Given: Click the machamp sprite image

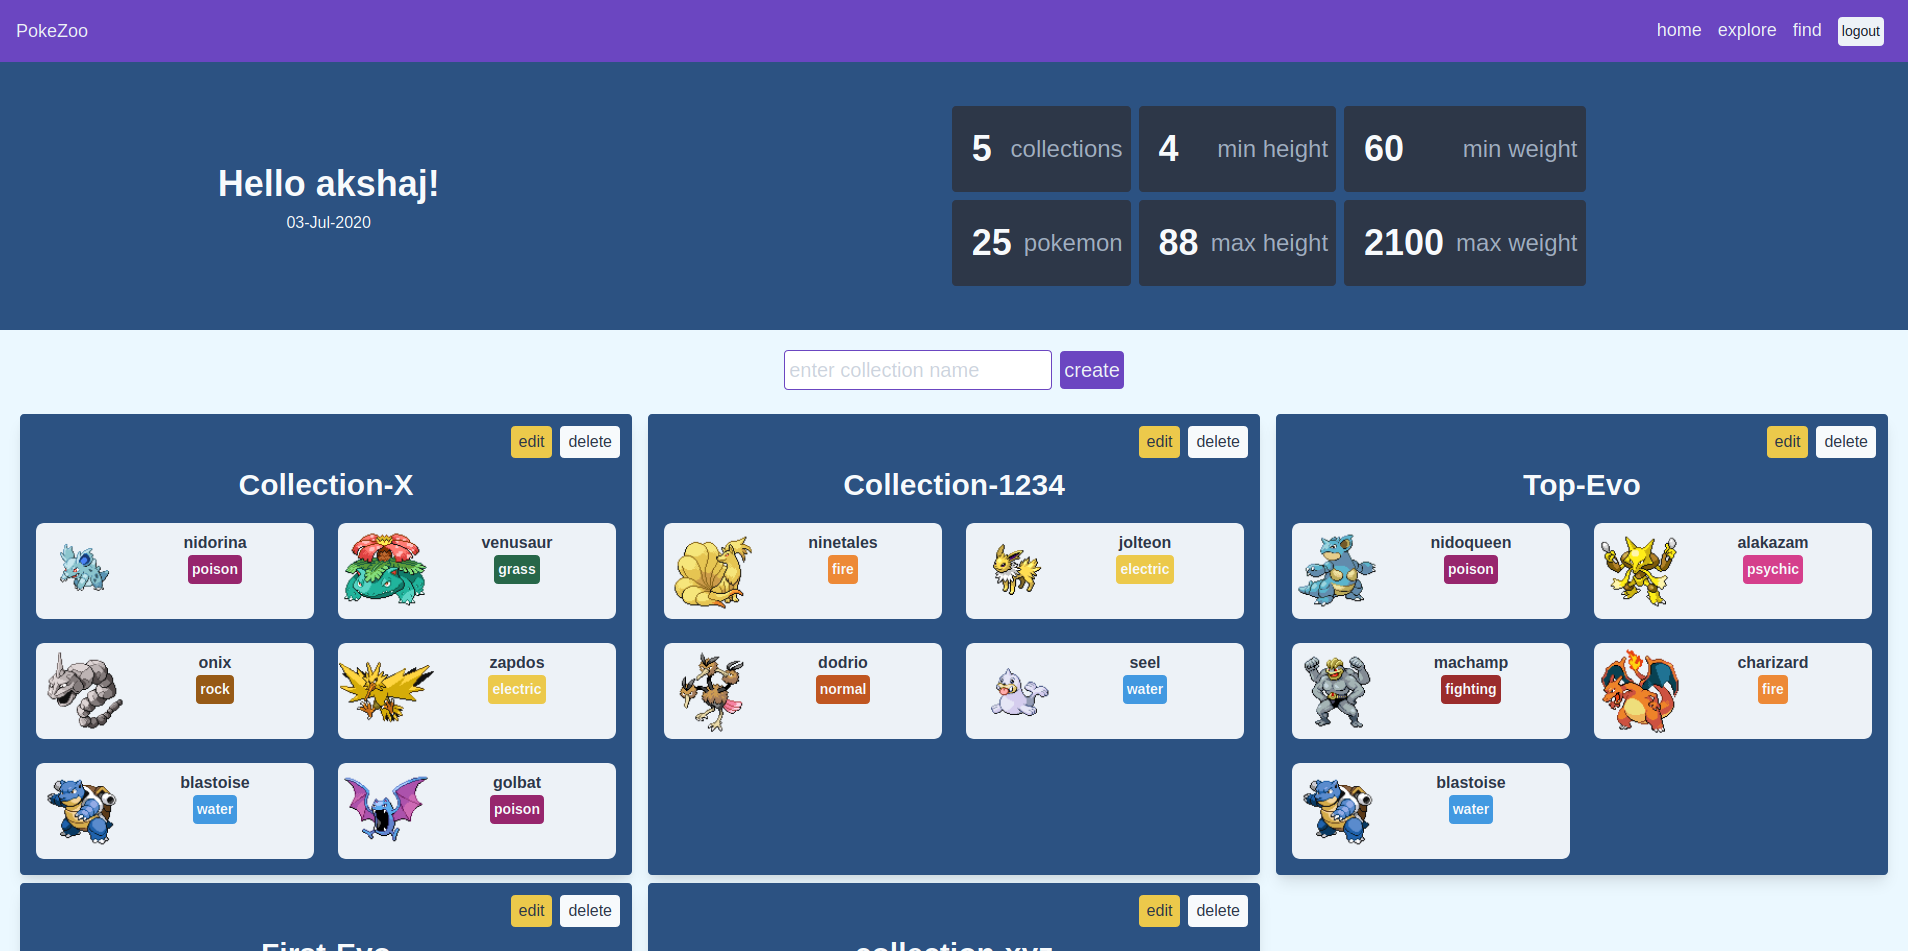Looking at the screenshot, I should 1338,691.
